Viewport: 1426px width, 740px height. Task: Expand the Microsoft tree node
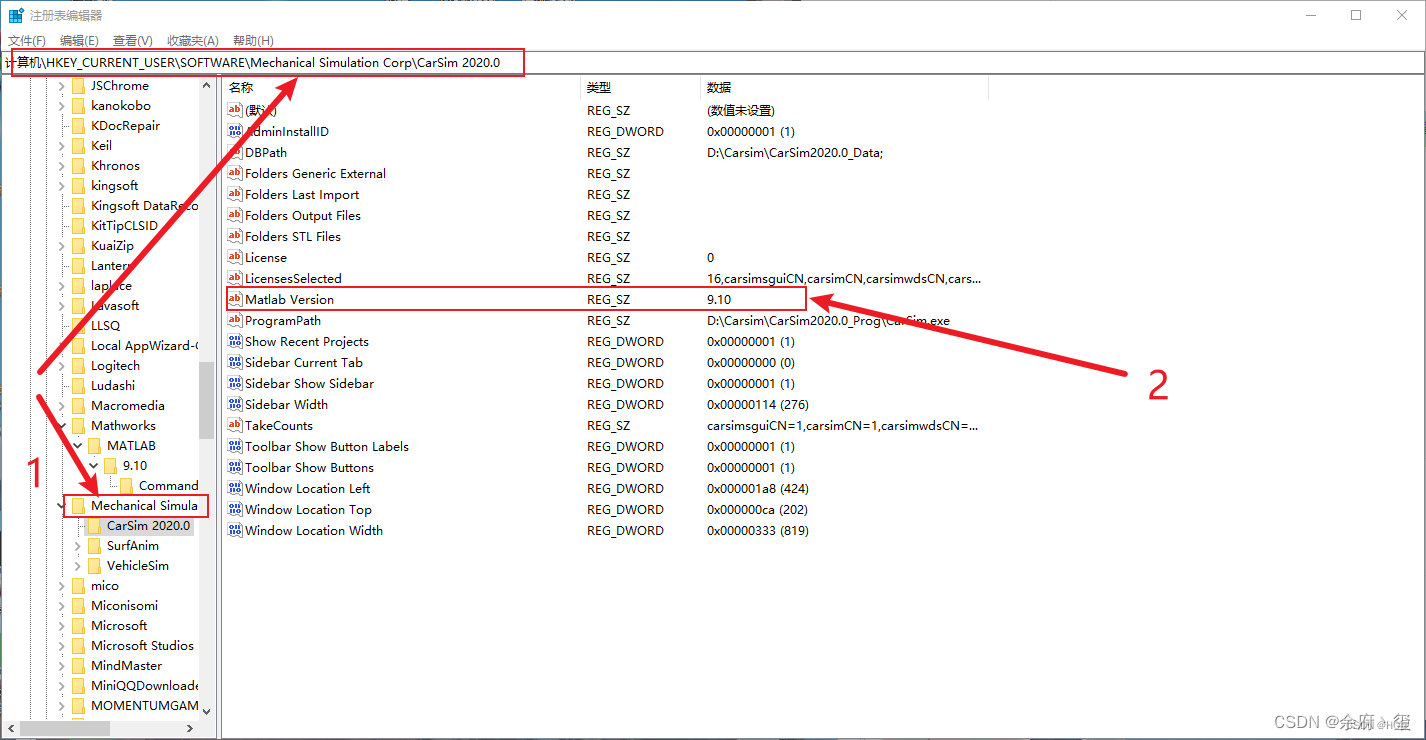click(62, 625)
